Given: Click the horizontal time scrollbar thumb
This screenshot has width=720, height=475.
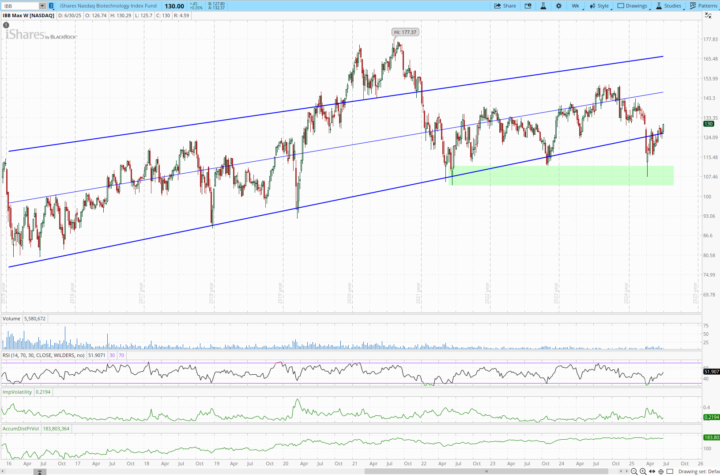Looking at the screenshot, I should click(x=486, y=471).
